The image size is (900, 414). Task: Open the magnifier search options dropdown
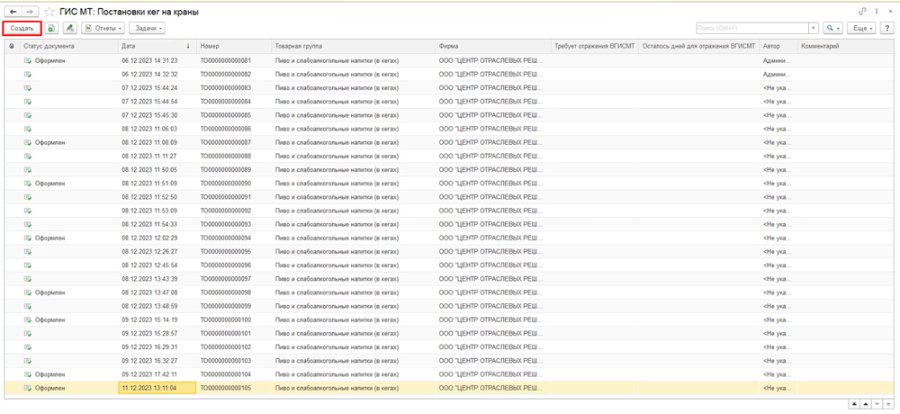coord(832,28)
